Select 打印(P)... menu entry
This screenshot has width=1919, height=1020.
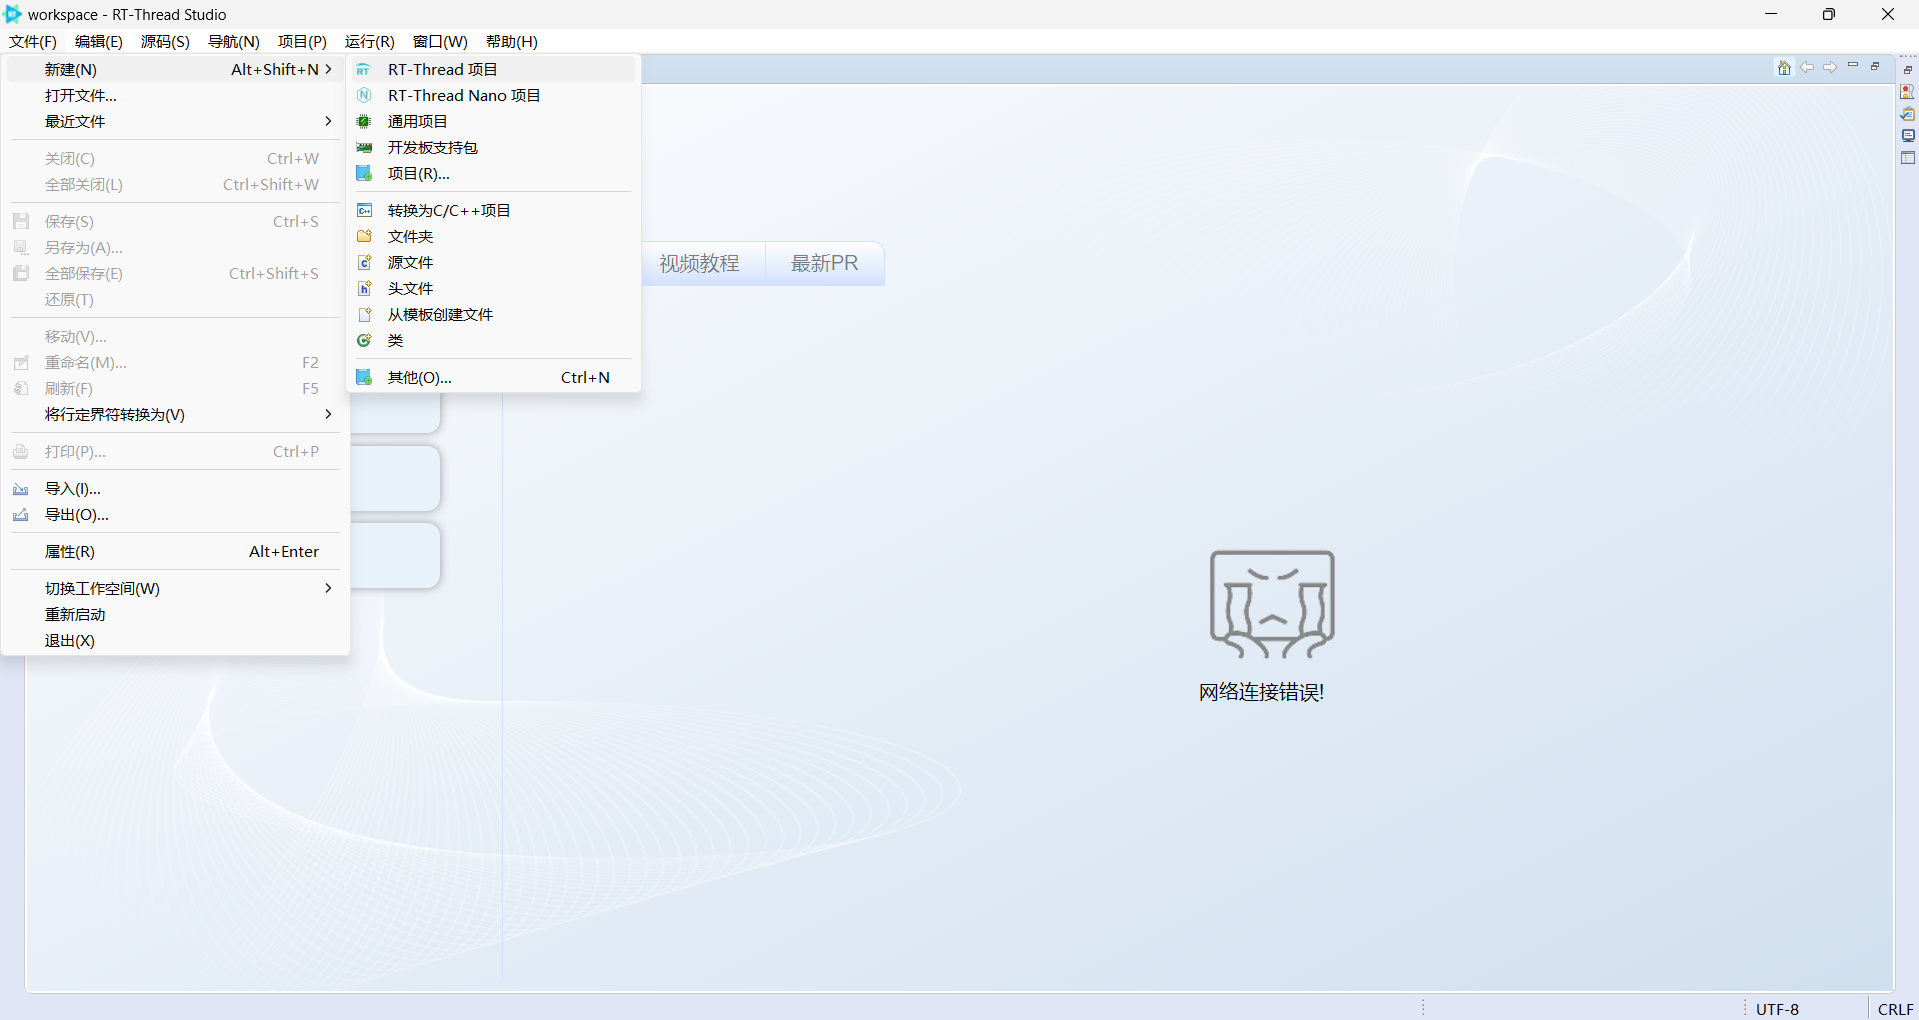[176, 451]
